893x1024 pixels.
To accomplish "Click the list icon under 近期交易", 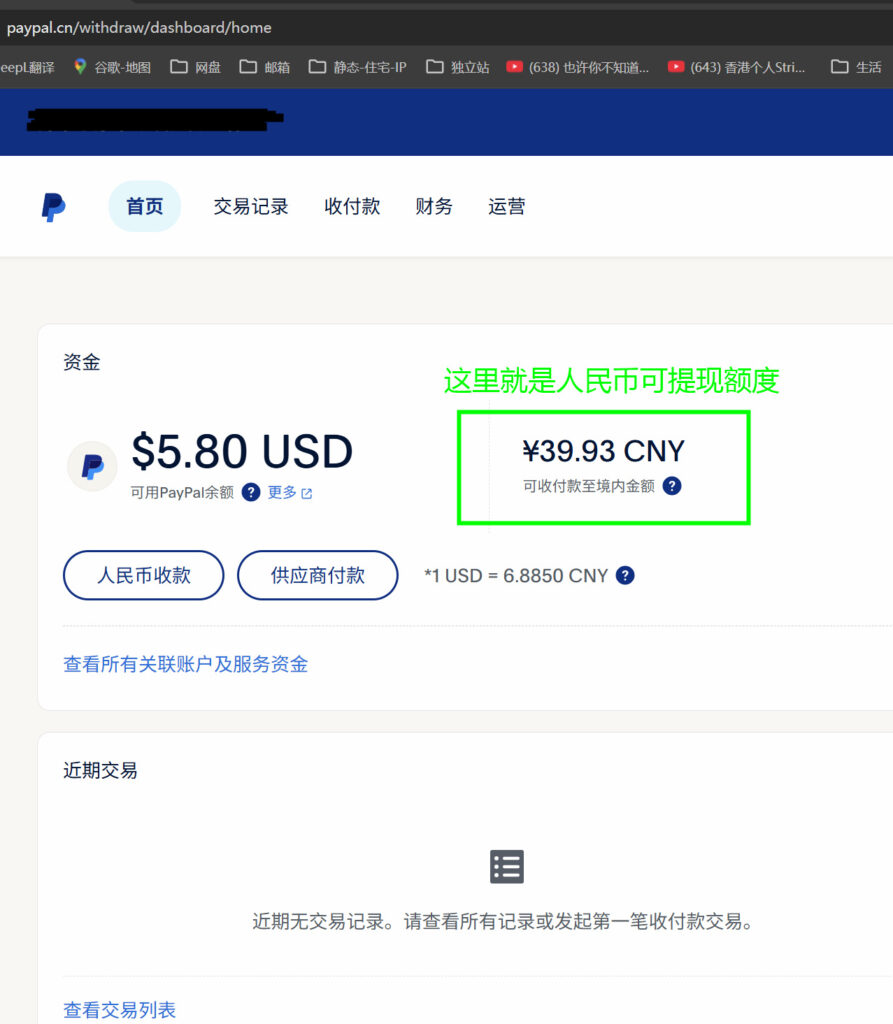I will [507, 867].
